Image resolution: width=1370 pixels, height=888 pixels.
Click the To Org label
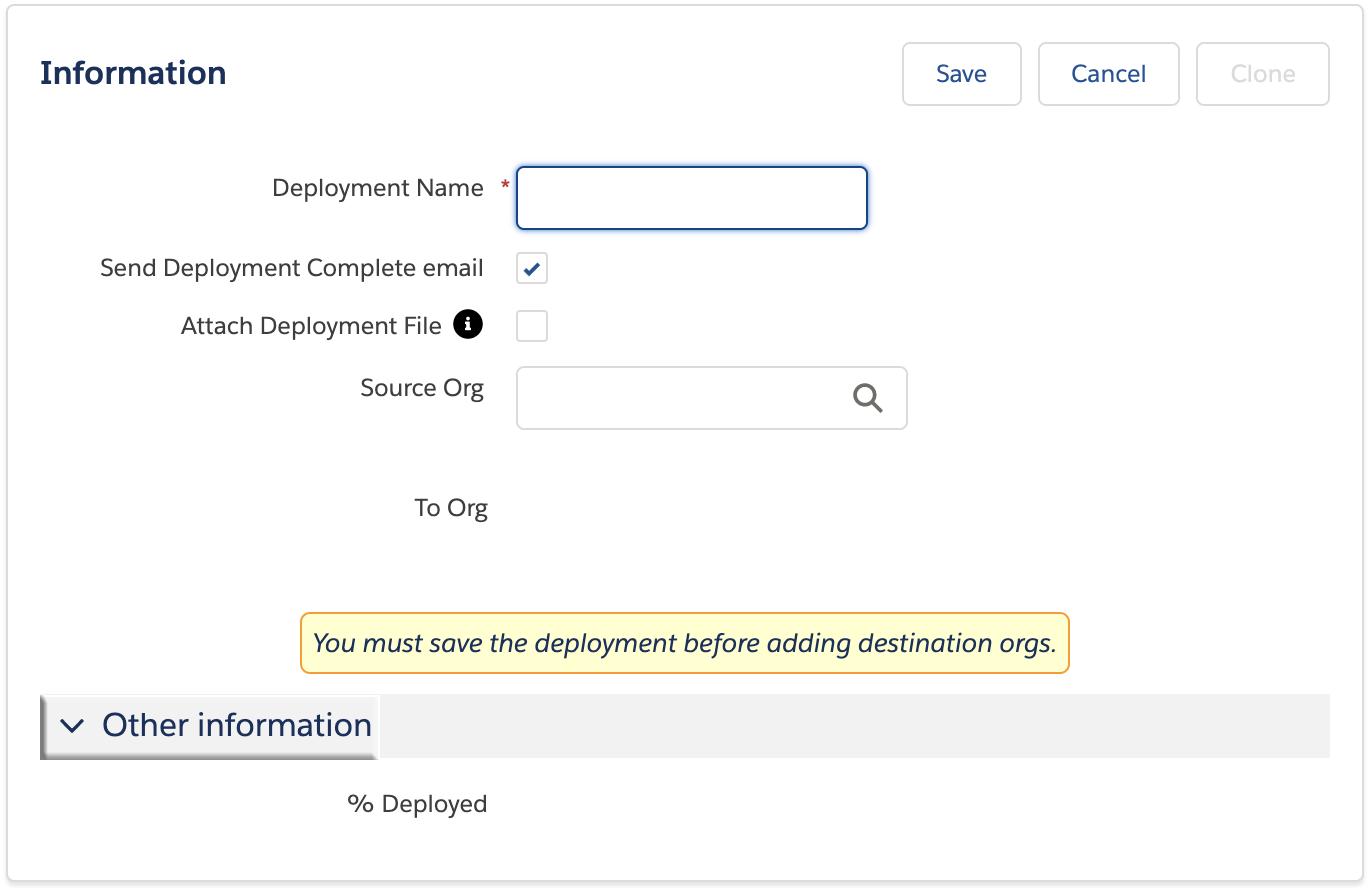[451, 508]
